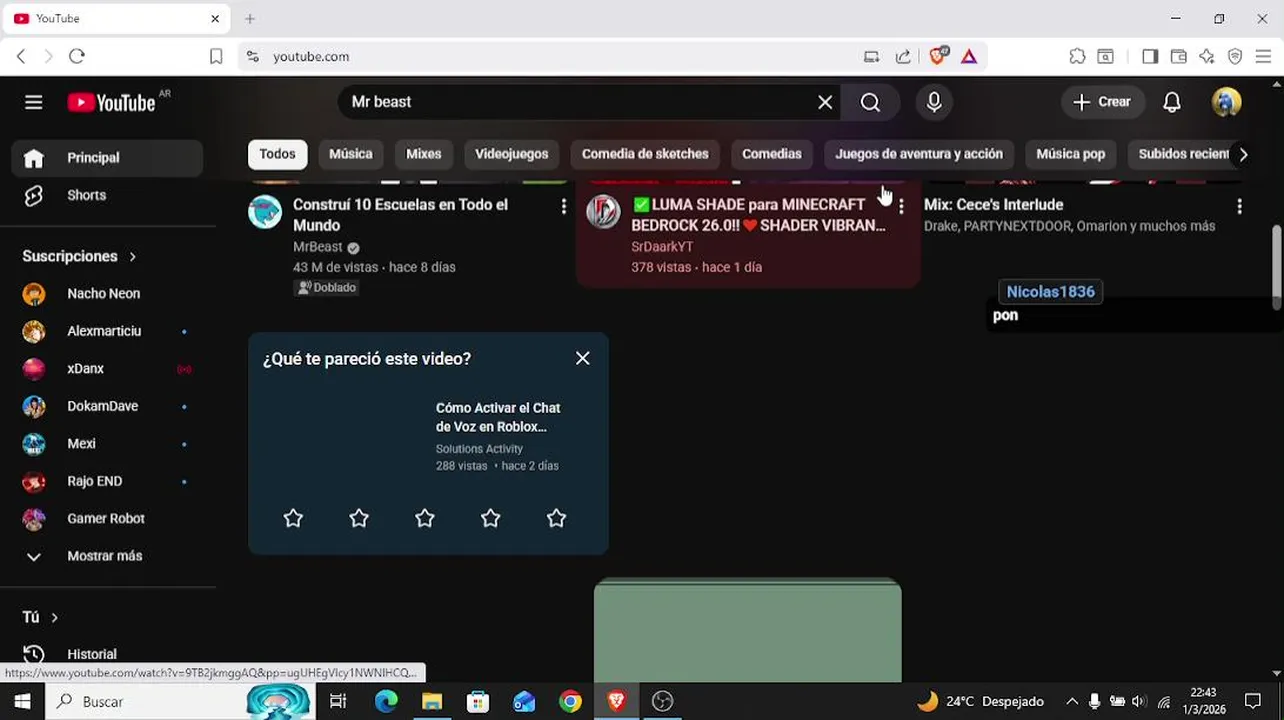This screenshot has width=1284, height=720.
Task: Select the Música pop chip
Action: point(1071,154)
